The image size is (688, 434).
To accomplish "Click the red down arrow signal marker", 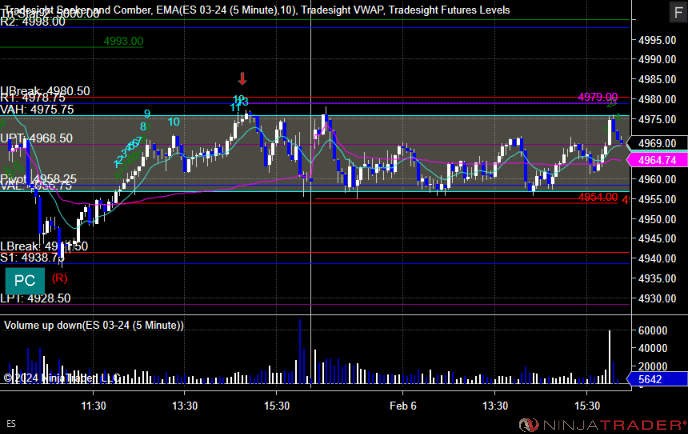I will (242, 79).
